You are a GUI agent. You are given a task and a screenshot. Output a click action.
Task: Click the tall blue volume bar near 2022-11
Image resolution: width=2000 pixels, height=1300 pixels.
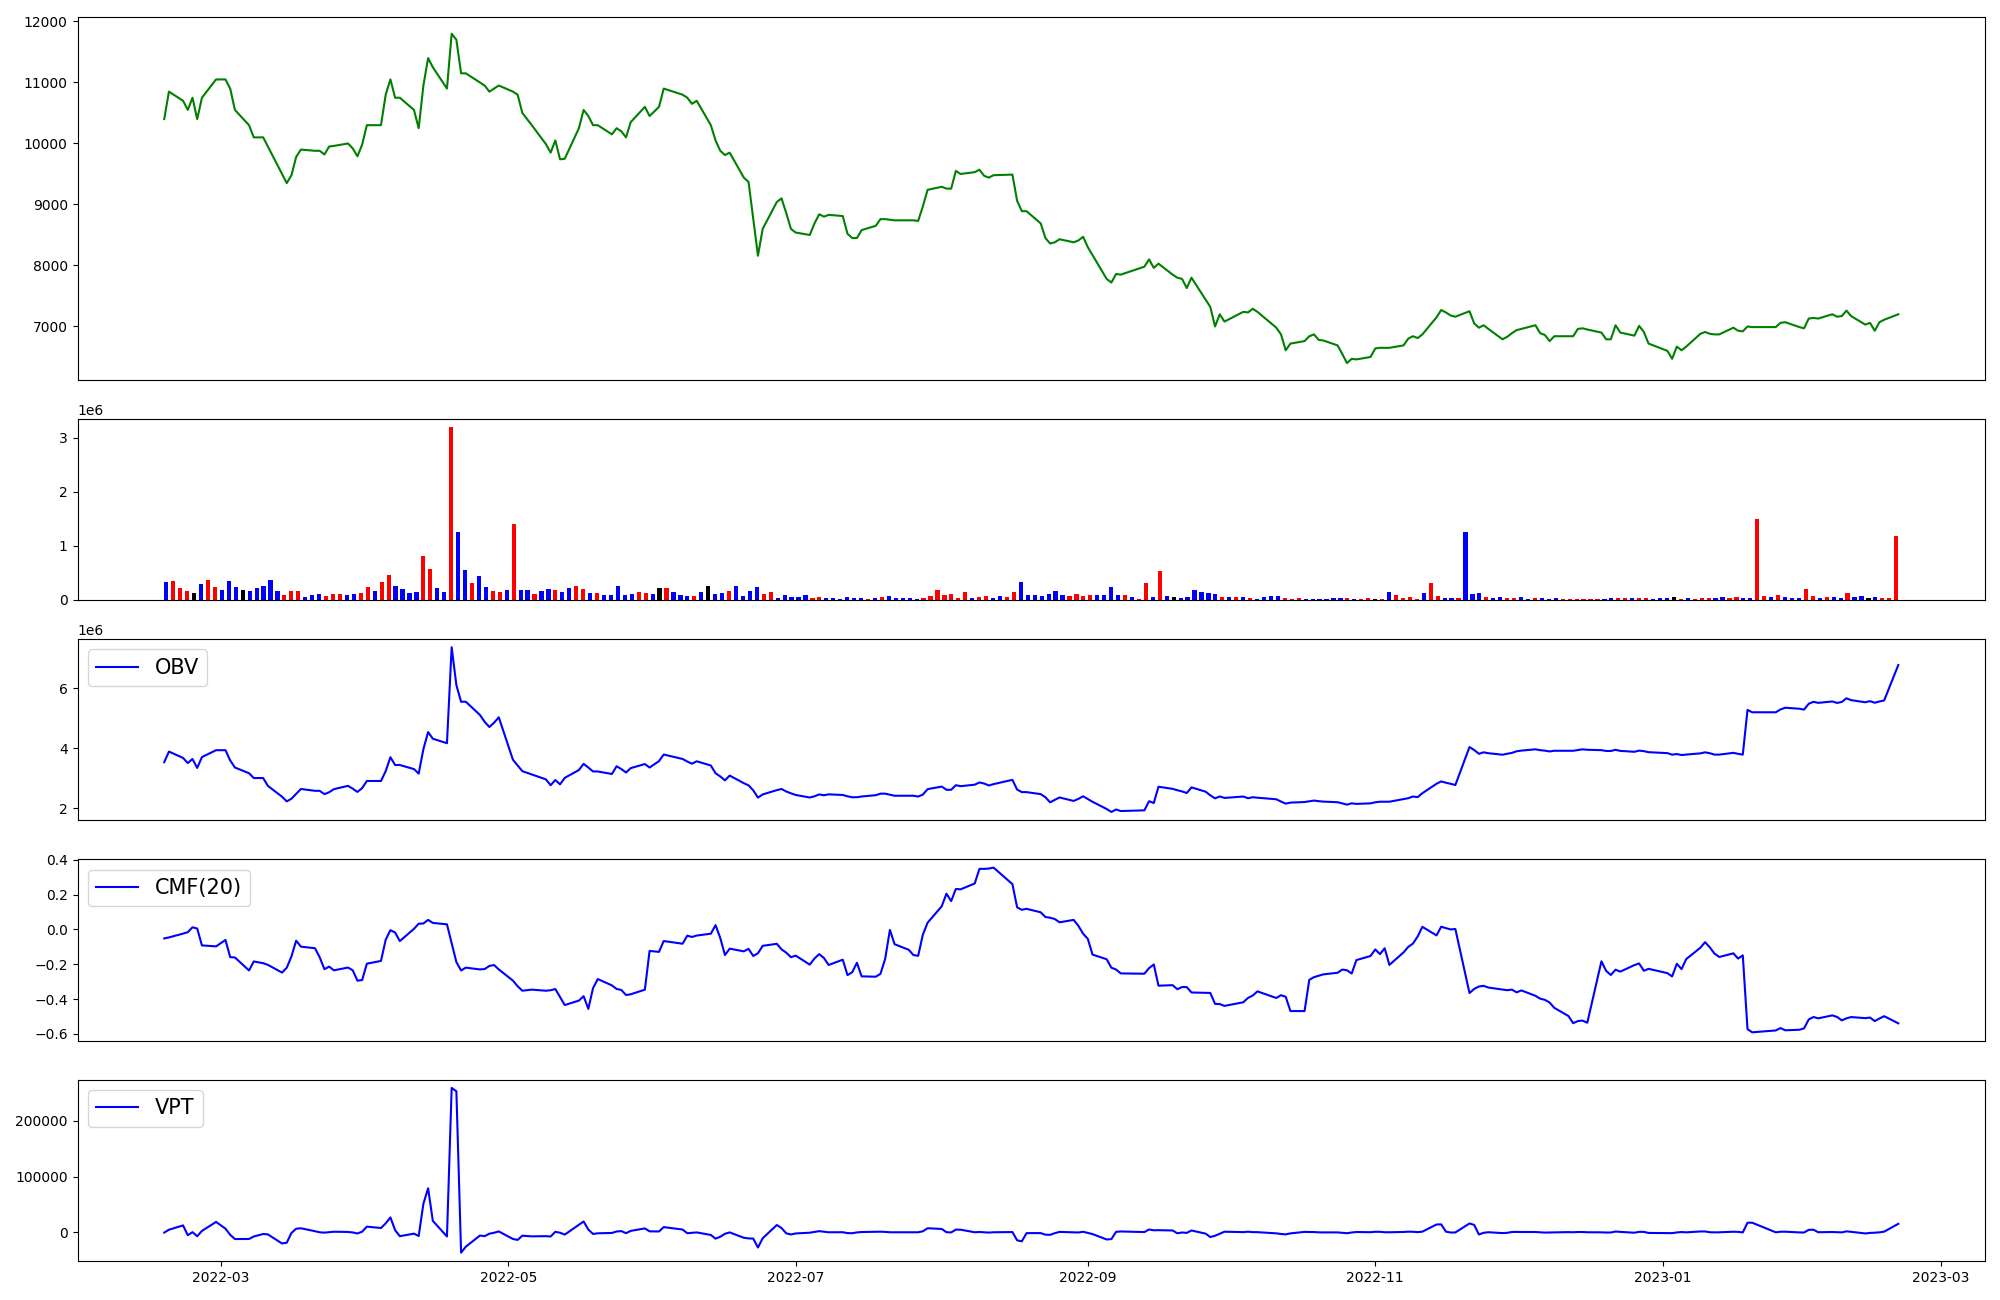point(1465,565)
